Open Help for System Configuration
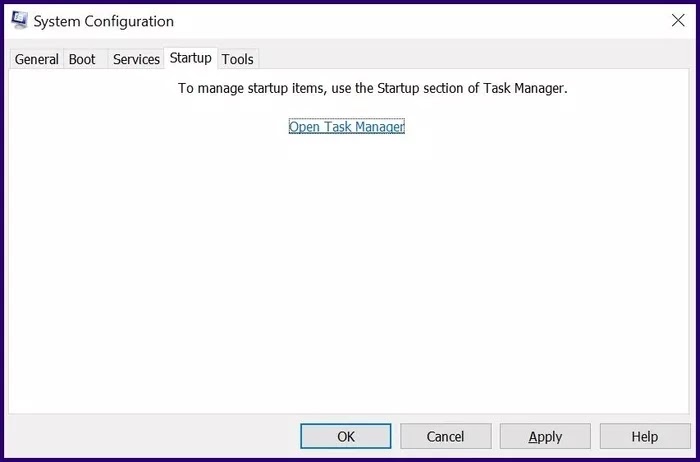This screenshot has width=700, height=462. pyautogui.click(x=645, y=436)
